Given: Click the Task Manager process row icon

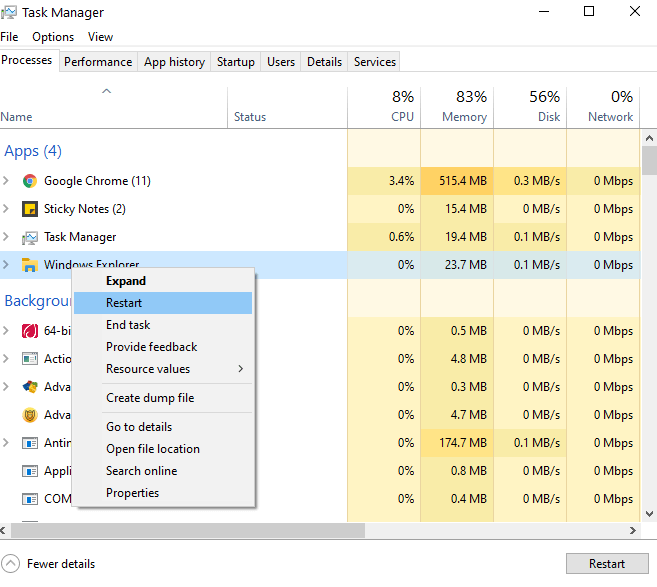Looking at the screenshot, I should tap(30, 237).
